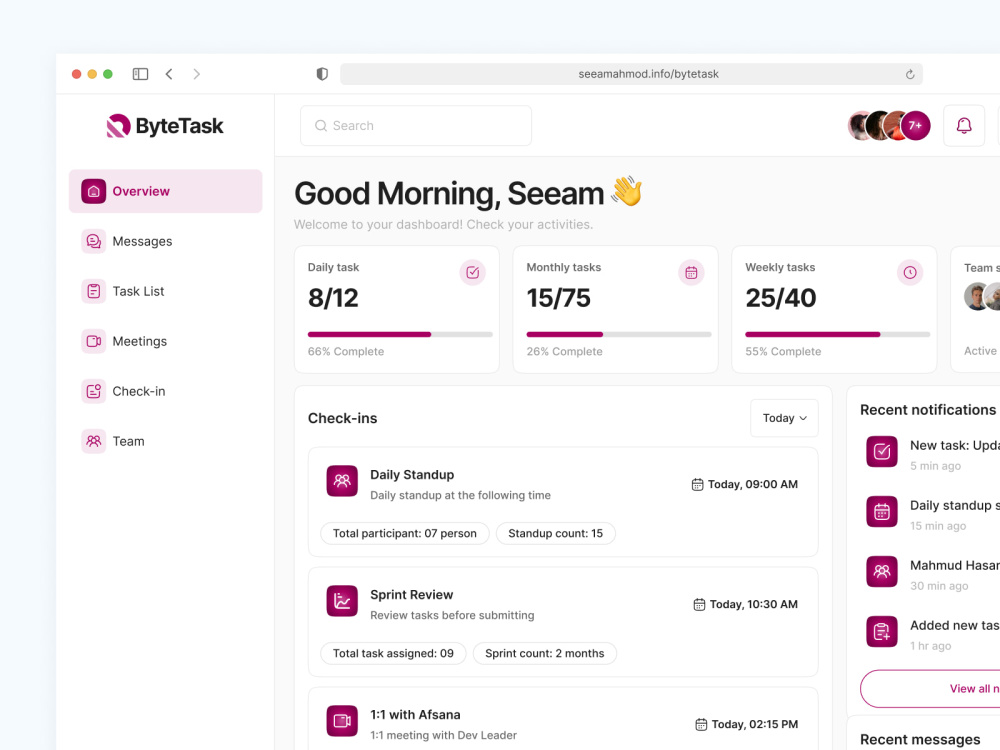Screen dimensions: 1000x750
Task: Click the seeamahmod.info/bytetask address bar
Action: [x=631, y=74]
